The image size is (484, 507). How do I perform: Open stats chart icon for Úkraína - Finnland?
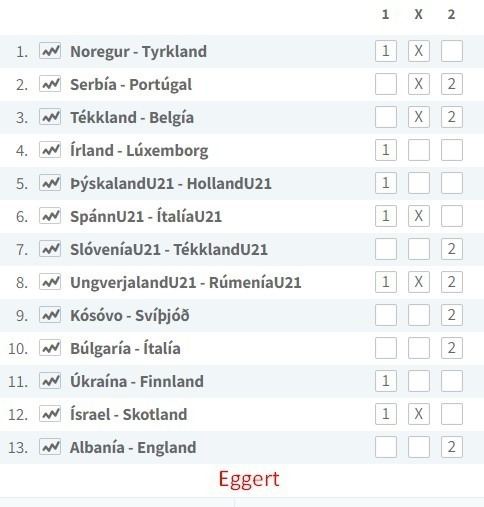50,381
